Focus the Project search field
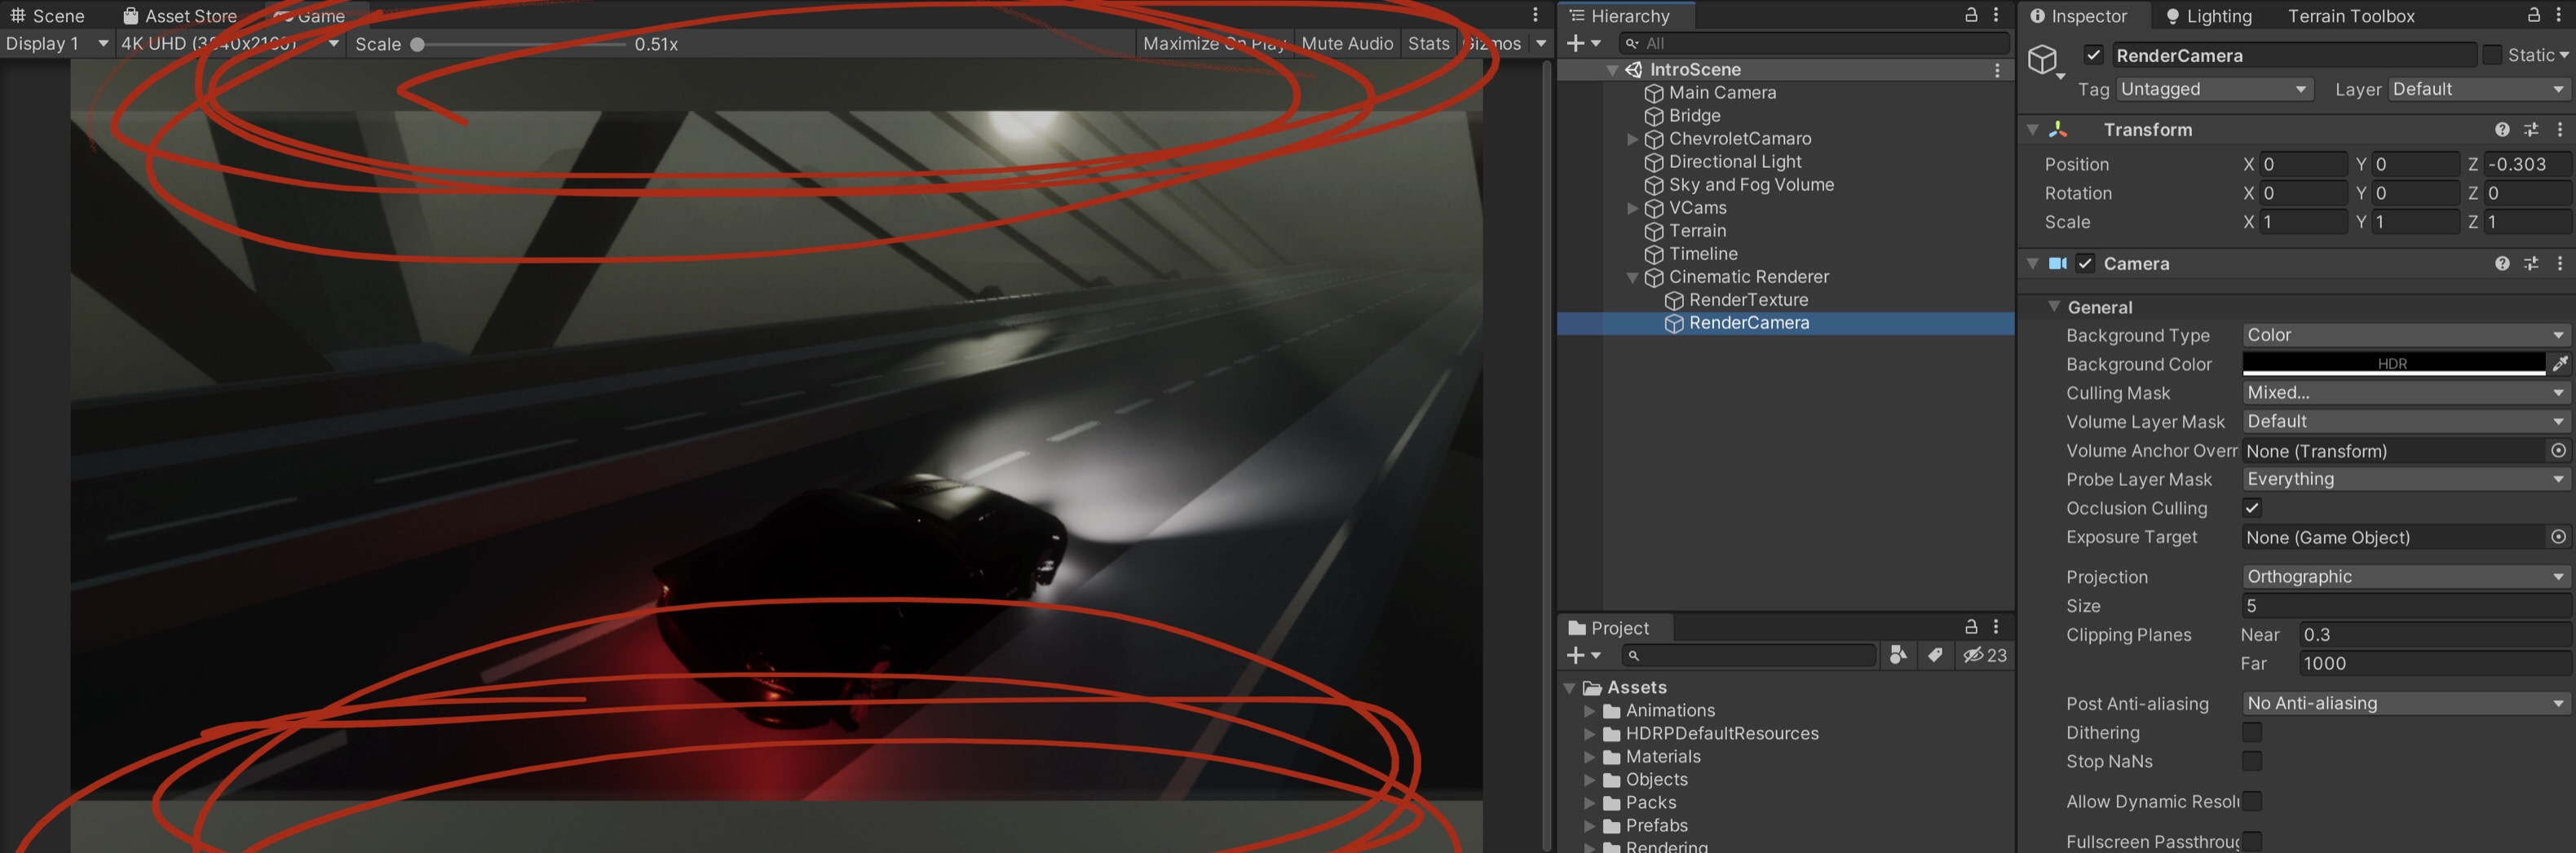This screenshot has width=2576, height=853. (x=1748, y=656)
